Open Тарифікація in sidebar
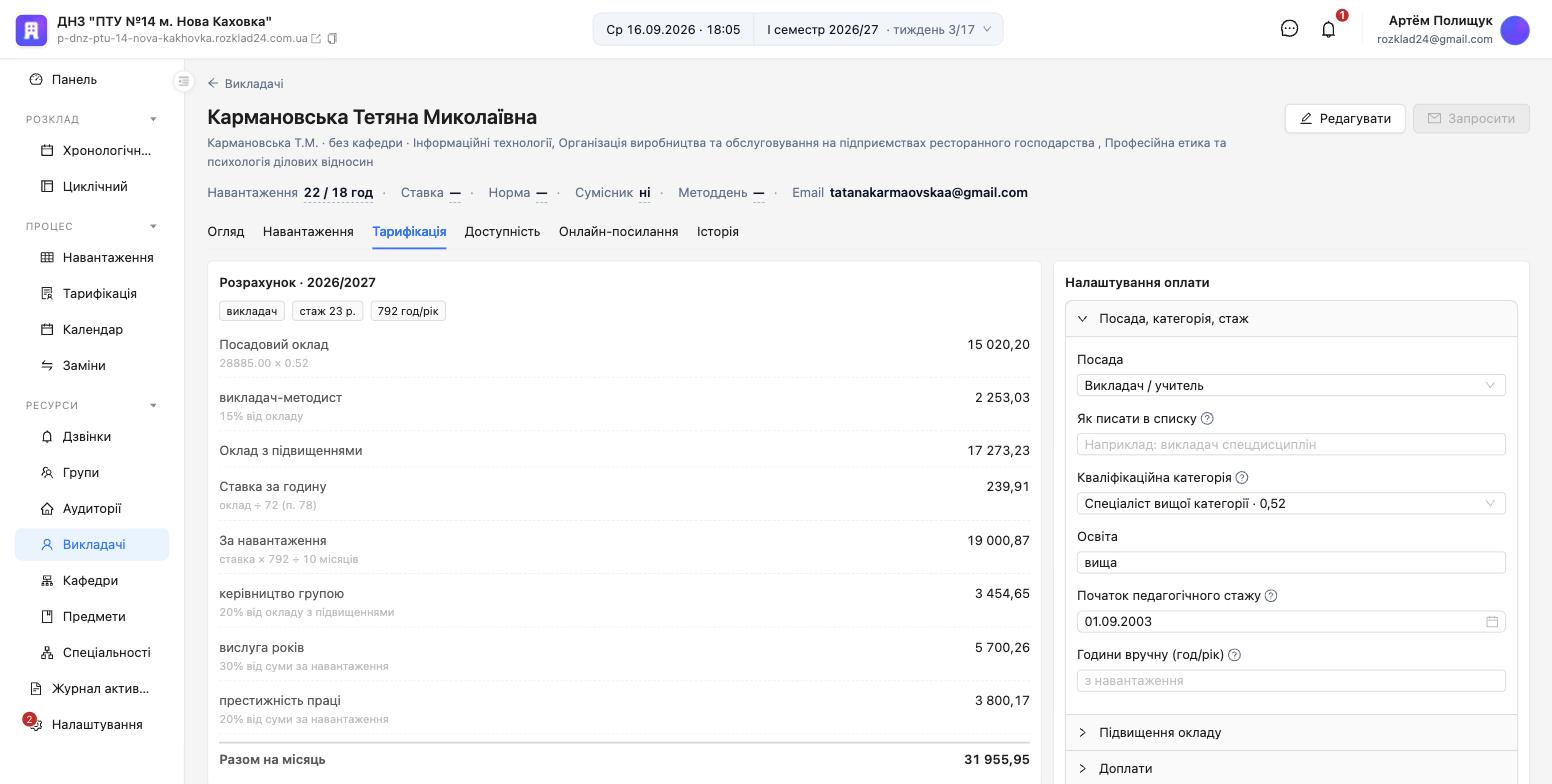 click(x=92, y=294)
